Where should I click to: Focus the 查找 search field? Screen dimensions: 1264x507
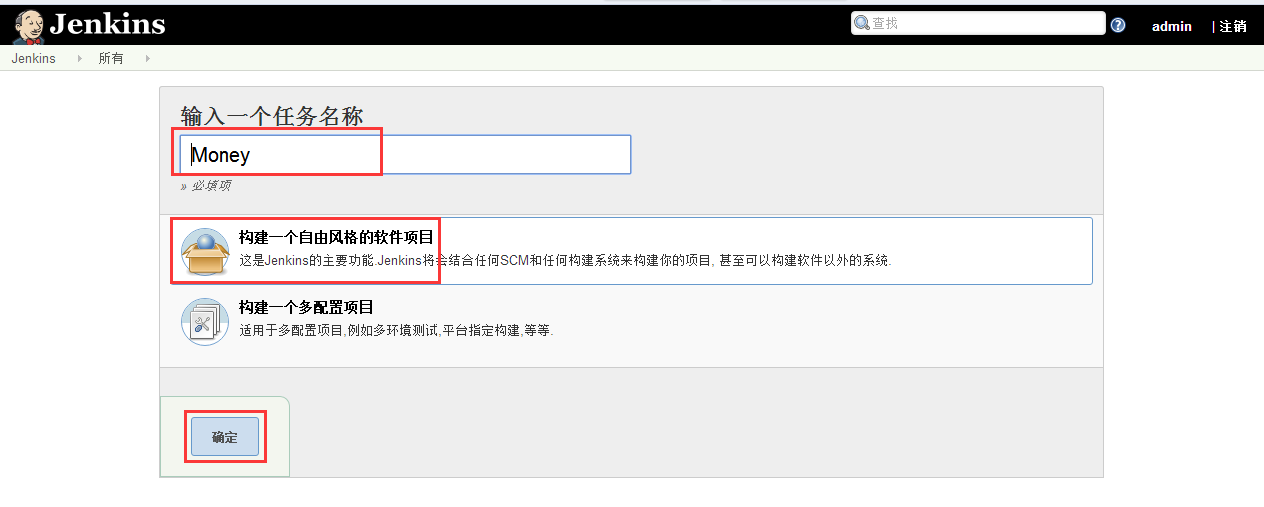(x=978, y=23)
